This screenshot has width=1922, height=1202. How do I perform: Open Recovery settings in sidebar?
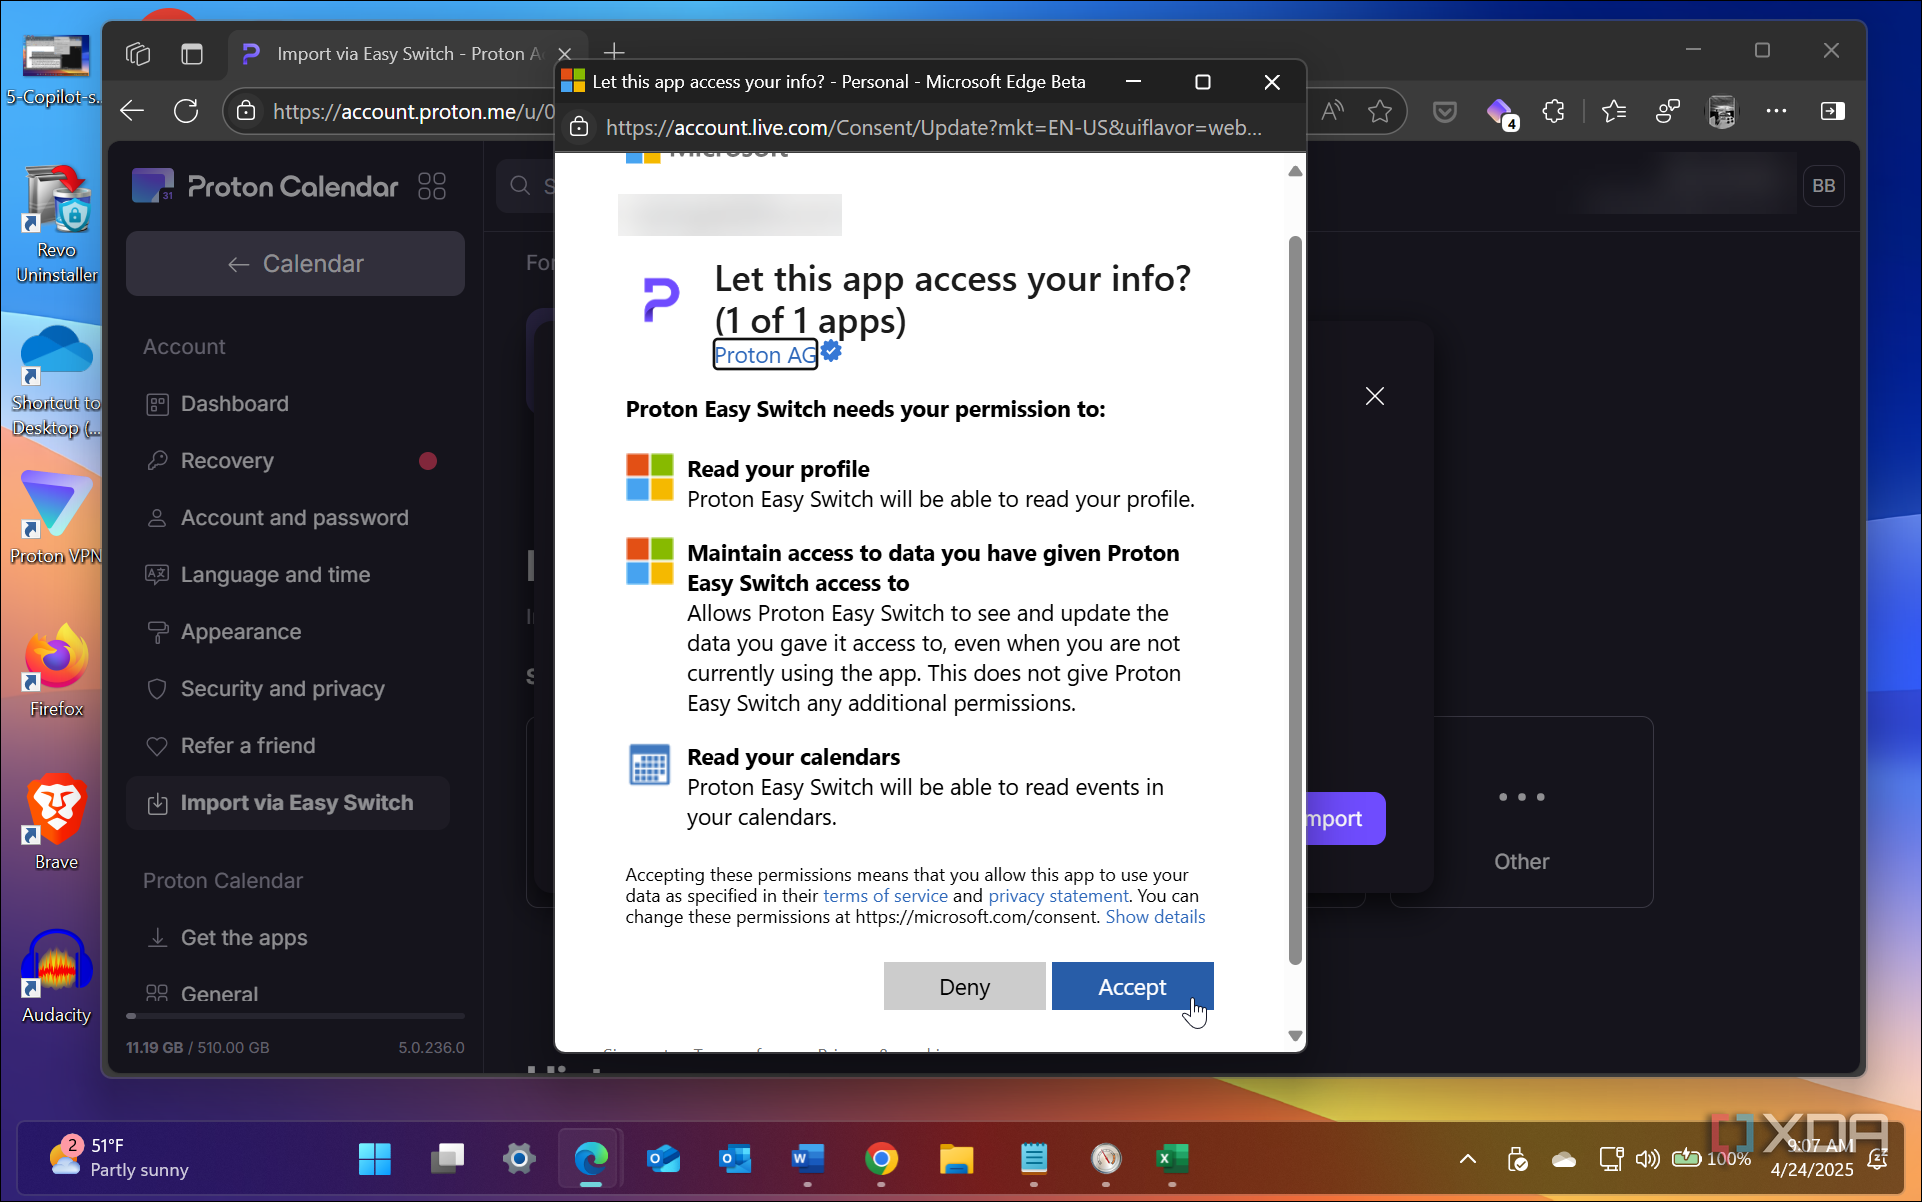(x=227, y=461)
